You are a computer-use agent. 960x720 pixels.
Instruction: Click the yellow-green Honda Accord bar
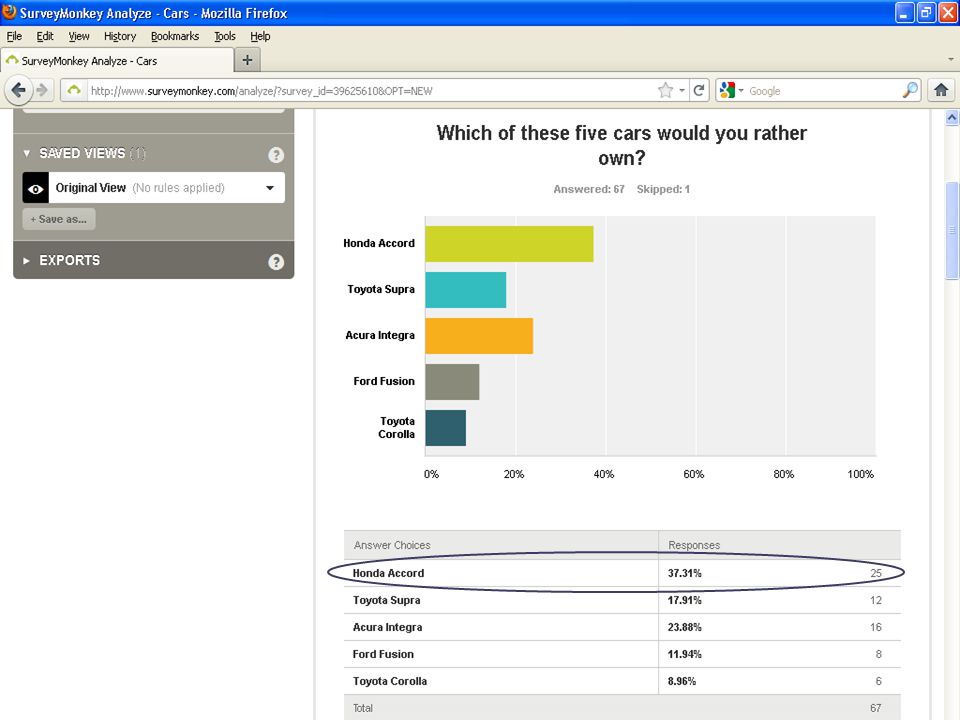[509, 244]
